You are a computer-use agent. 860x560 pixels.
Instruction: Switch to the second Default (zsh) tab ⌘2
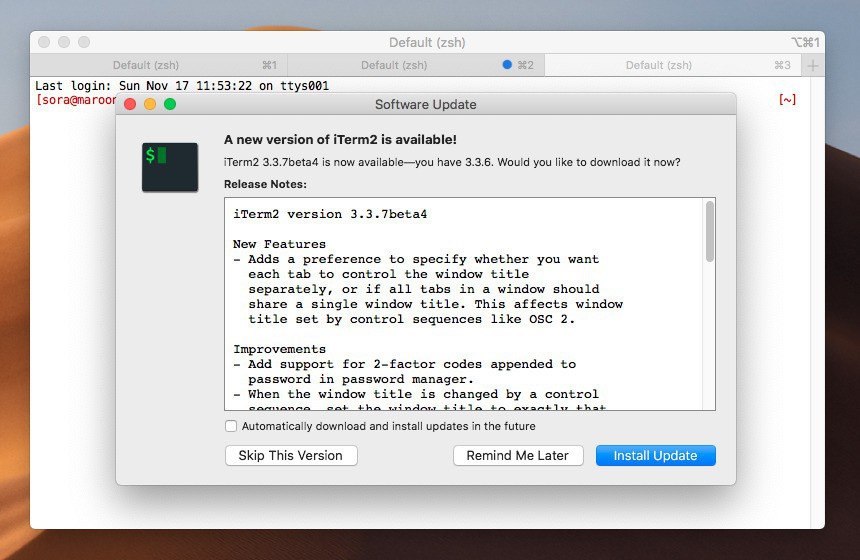coord(416,65)
